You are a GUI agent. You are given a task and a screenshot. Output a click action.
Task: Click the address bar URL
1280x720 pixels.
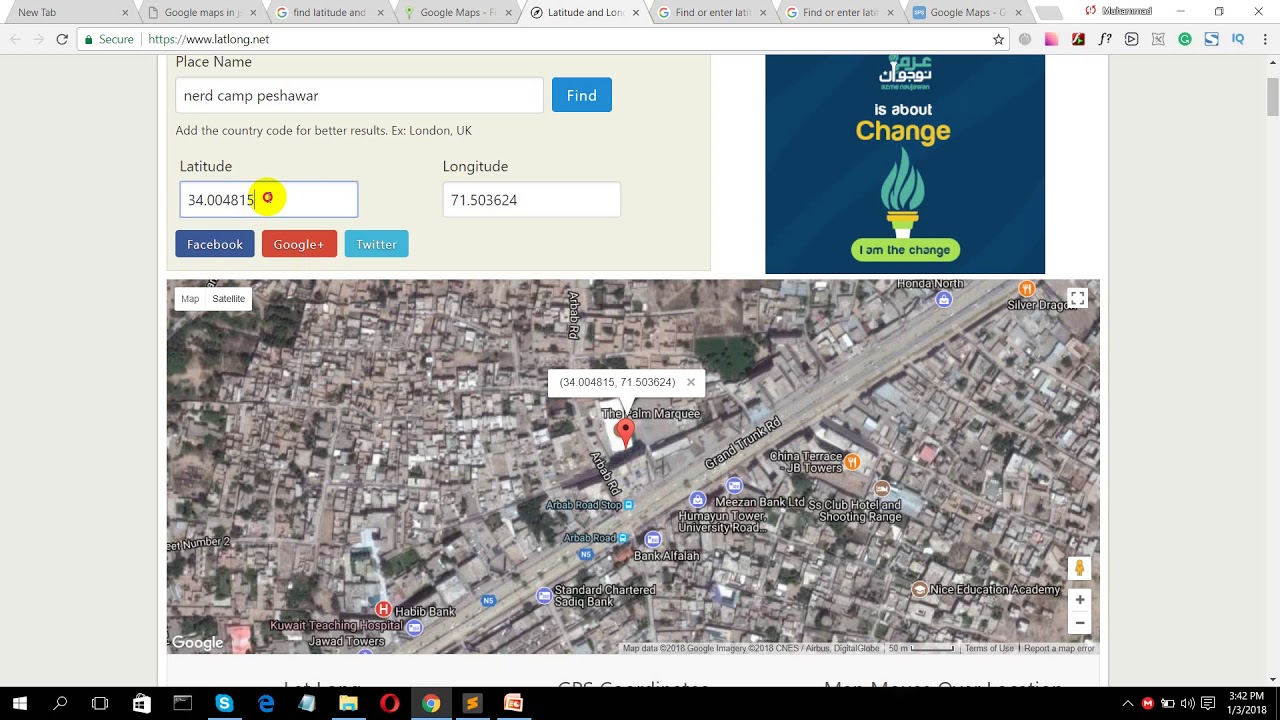click(208, 39)
